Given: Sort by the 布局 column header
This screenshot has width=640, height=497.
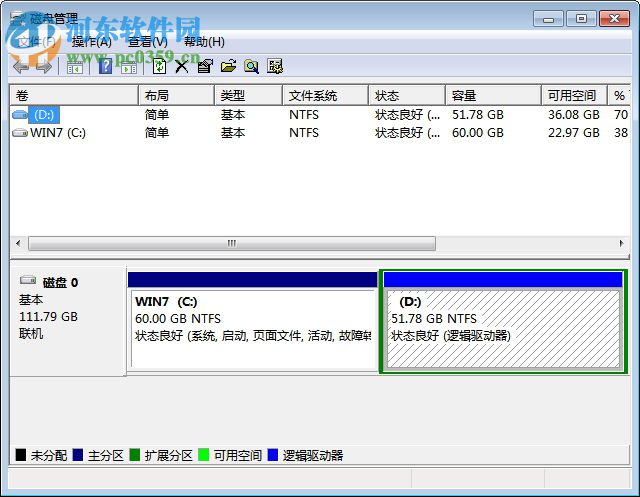Looking at the screenshot, I should point(176,96).
